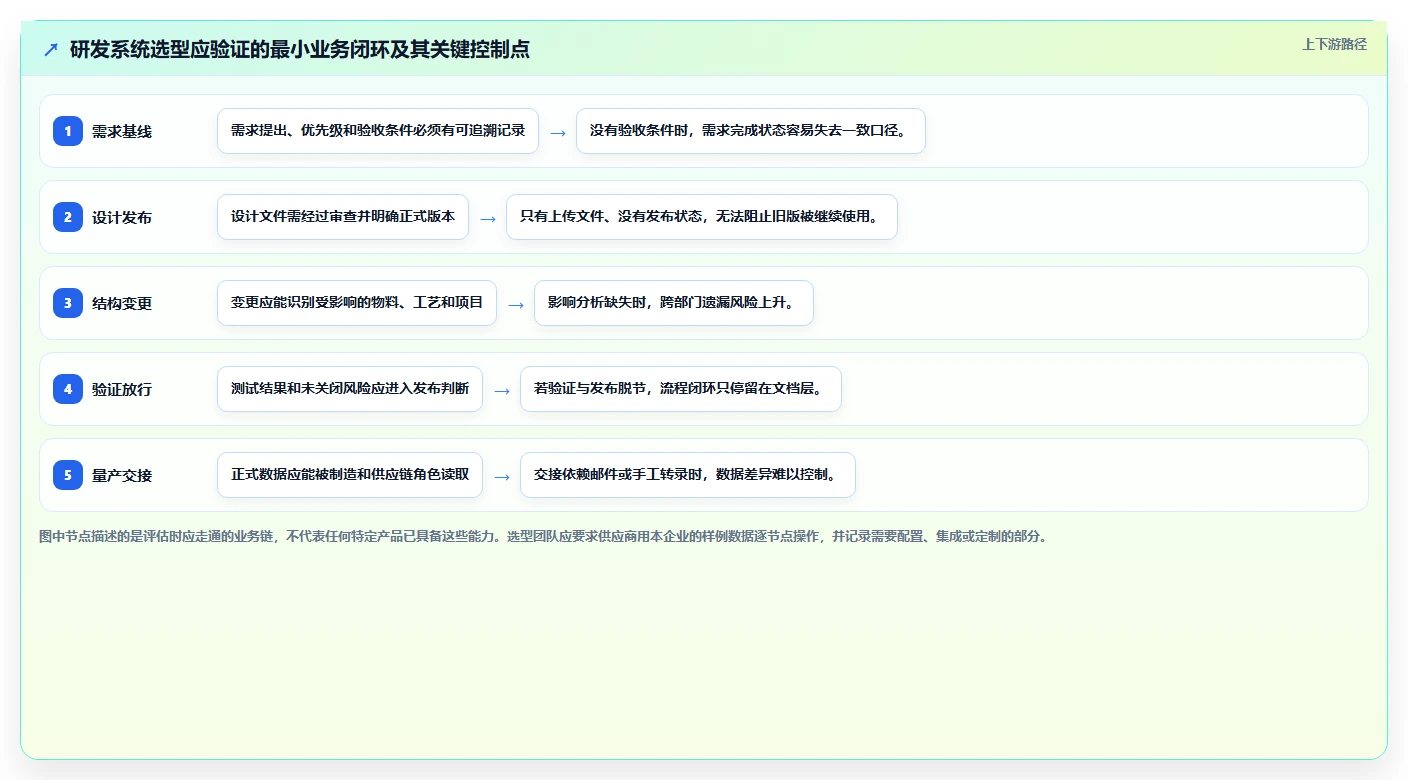Click box 交接依赖邮件或手工转录时，数据差异难以控制
1408x780 pixels.
688,475
